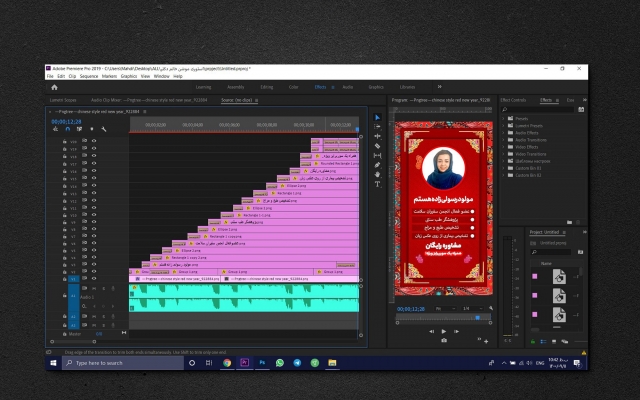Switch to the Color workspace
Image resolution: width=640 pixels, height=400 pixels.
[293, 87]
